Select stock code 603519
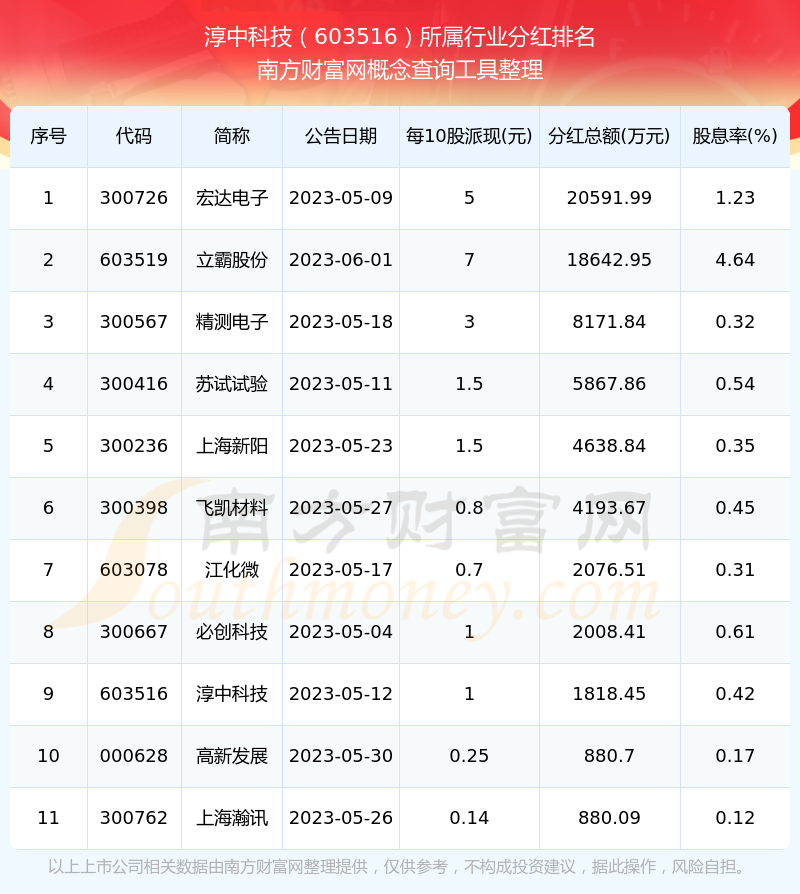Viewport: 800px width, 894px height. pyautogui.click(x=134, y=260)
